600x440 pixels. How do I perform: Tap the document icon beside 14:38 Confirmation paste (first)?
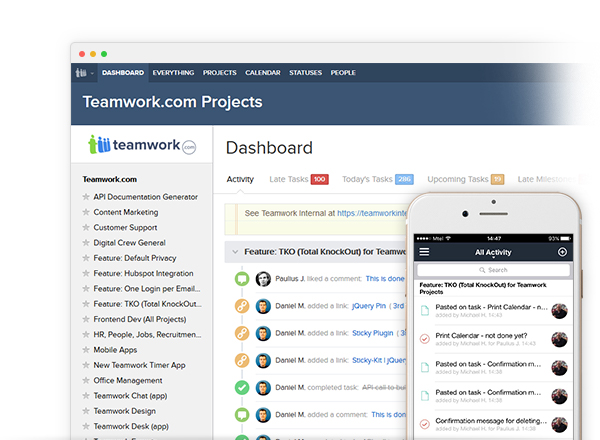pyautogui.click(x=425, y=367)
